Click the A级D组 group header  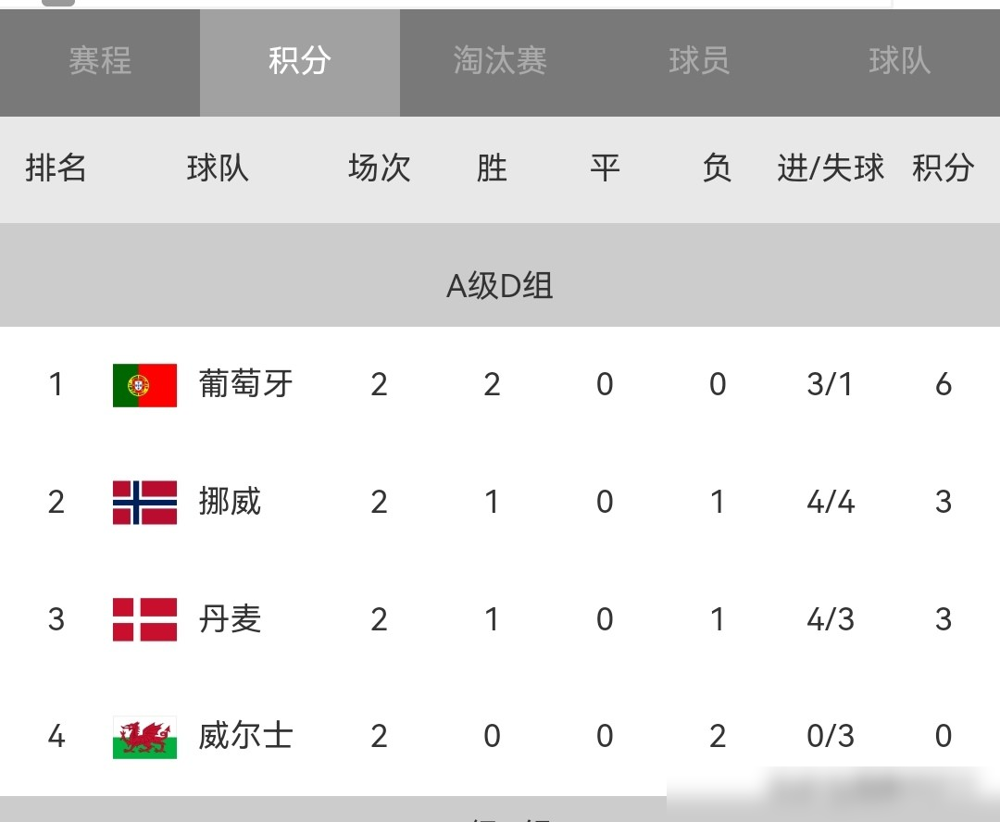[500, 285]
